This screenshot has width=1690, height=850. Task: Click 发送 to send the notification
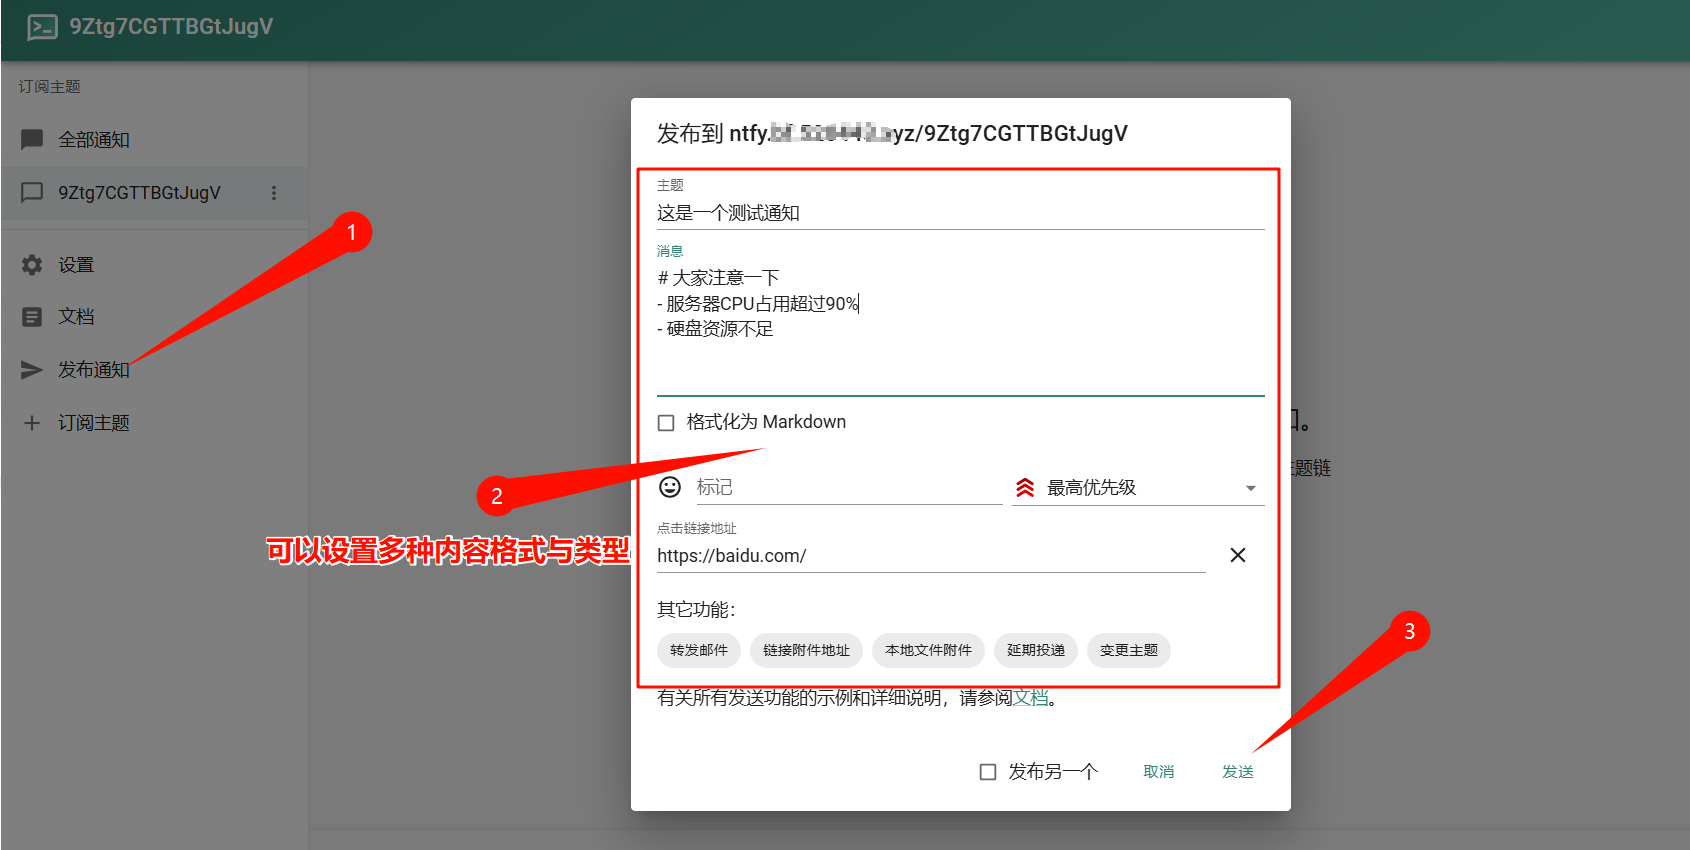(x=1238, y=772)
